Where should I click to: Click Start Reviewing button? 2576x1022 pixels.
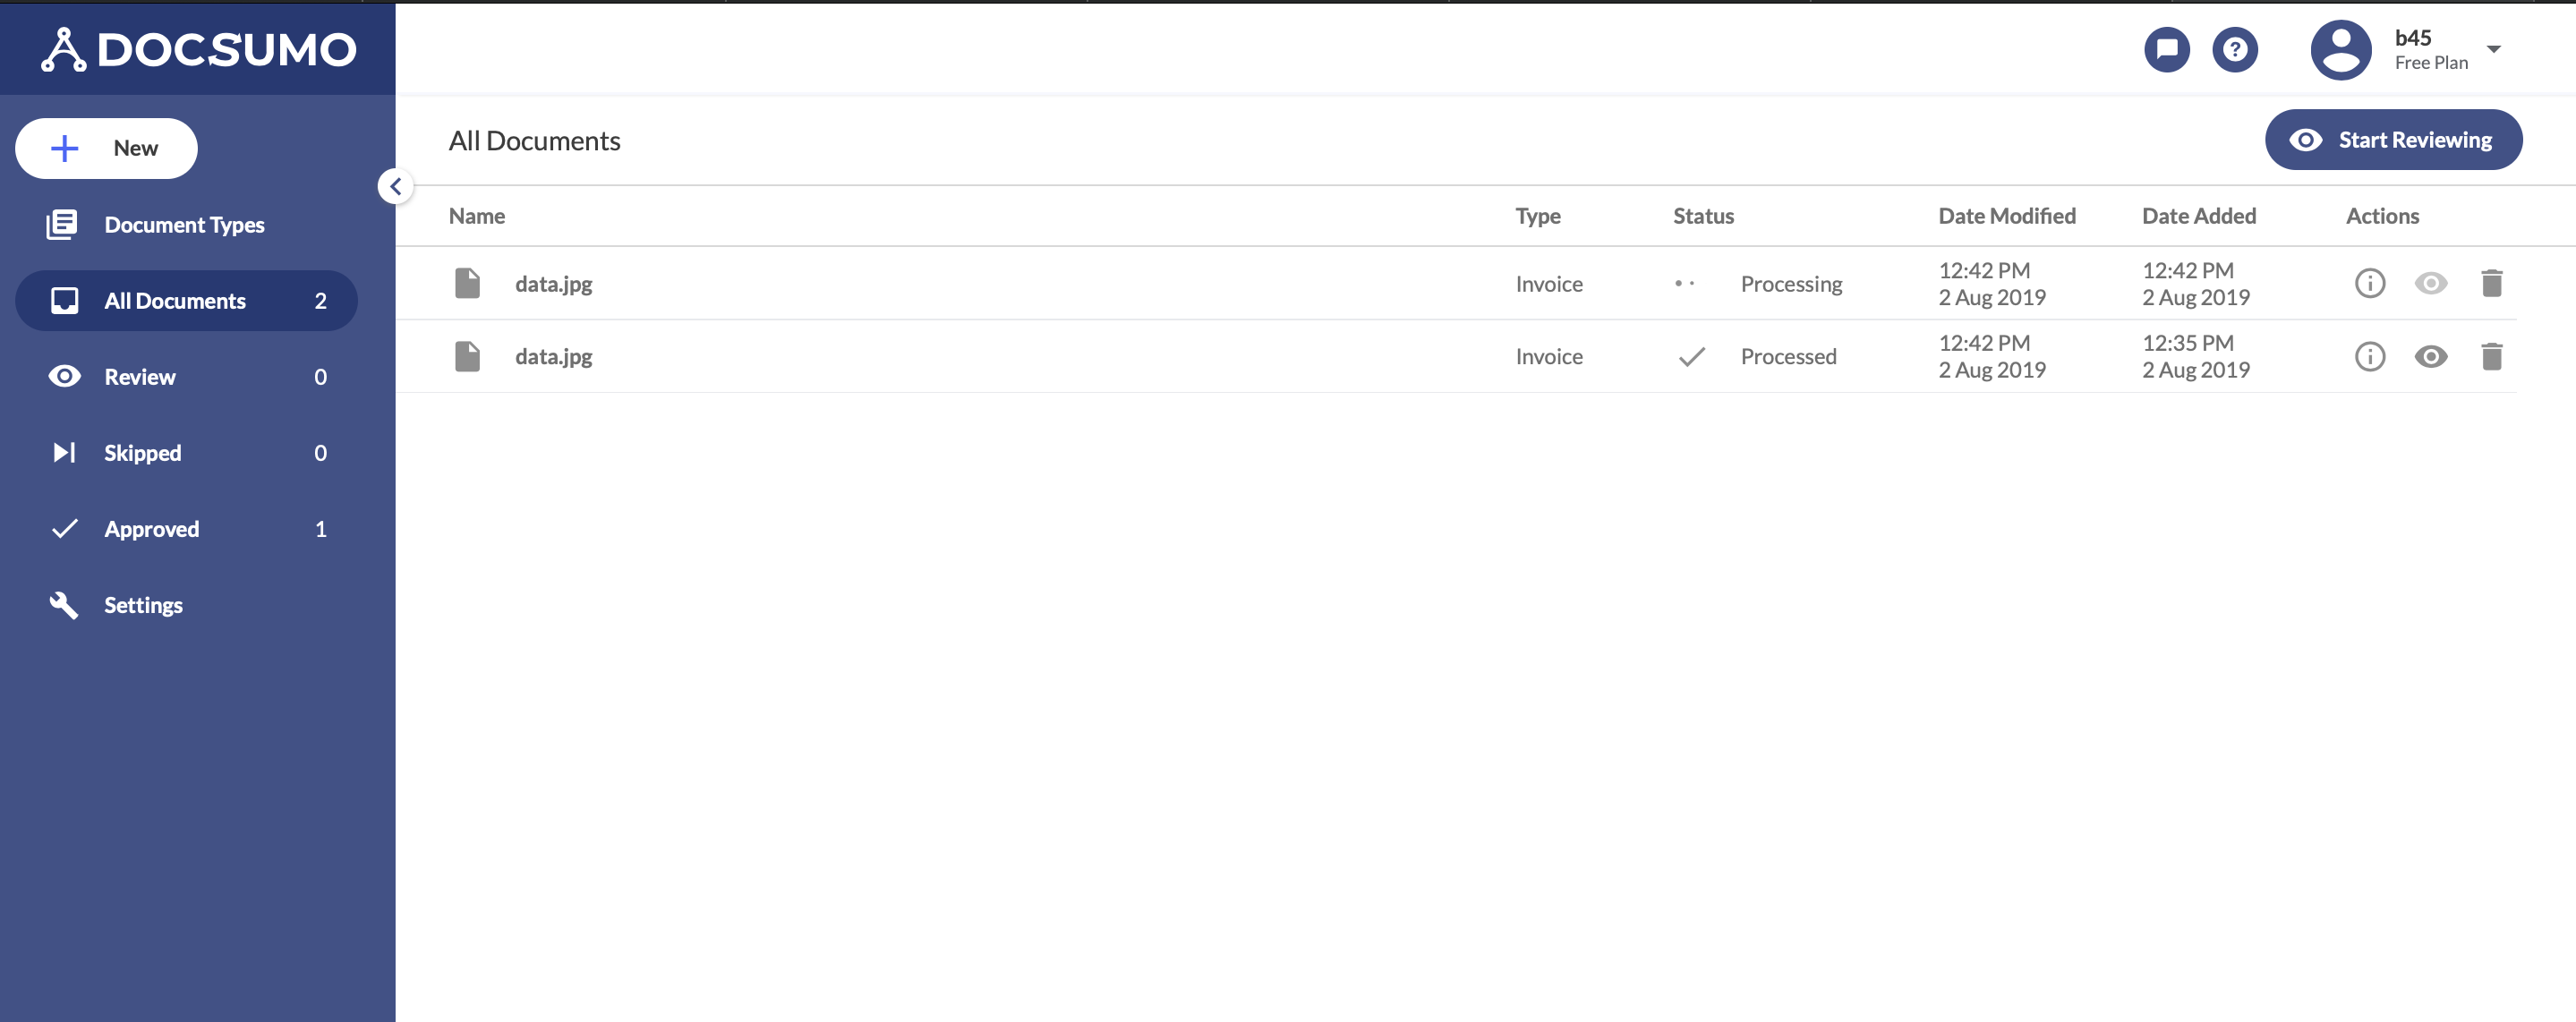click(2393, 140)
